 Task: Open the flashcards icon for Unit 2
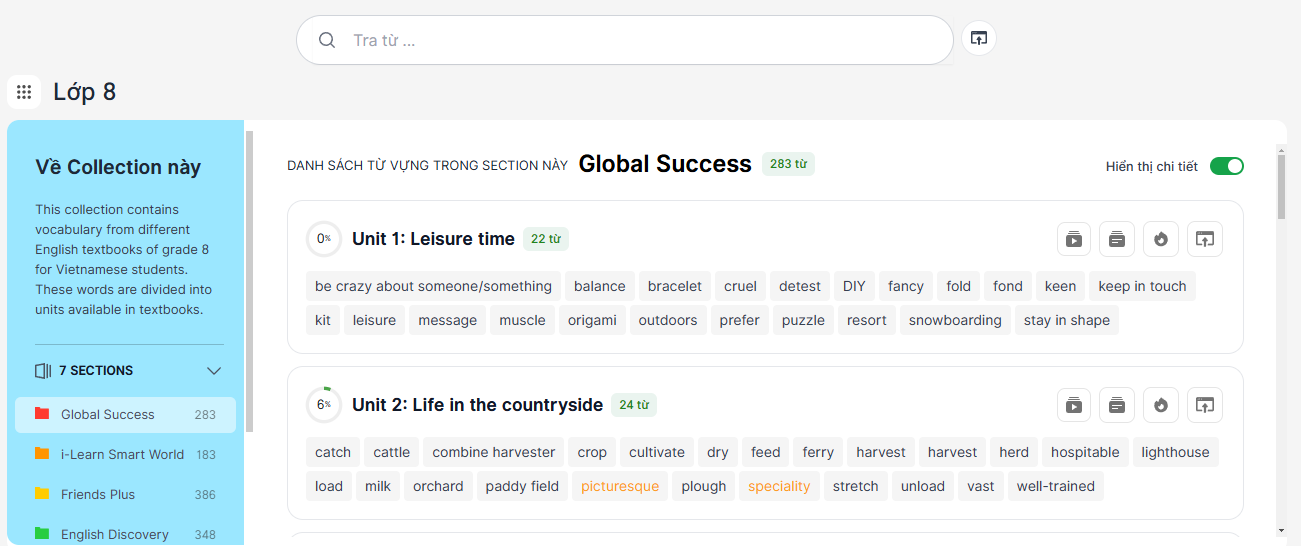[x=1117, y=405]
